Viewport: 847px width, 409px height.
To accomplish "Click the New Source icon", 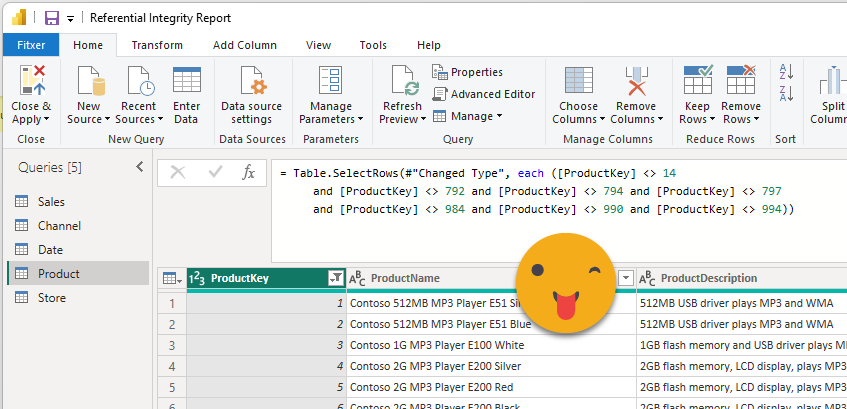I will tap(89, 80).
